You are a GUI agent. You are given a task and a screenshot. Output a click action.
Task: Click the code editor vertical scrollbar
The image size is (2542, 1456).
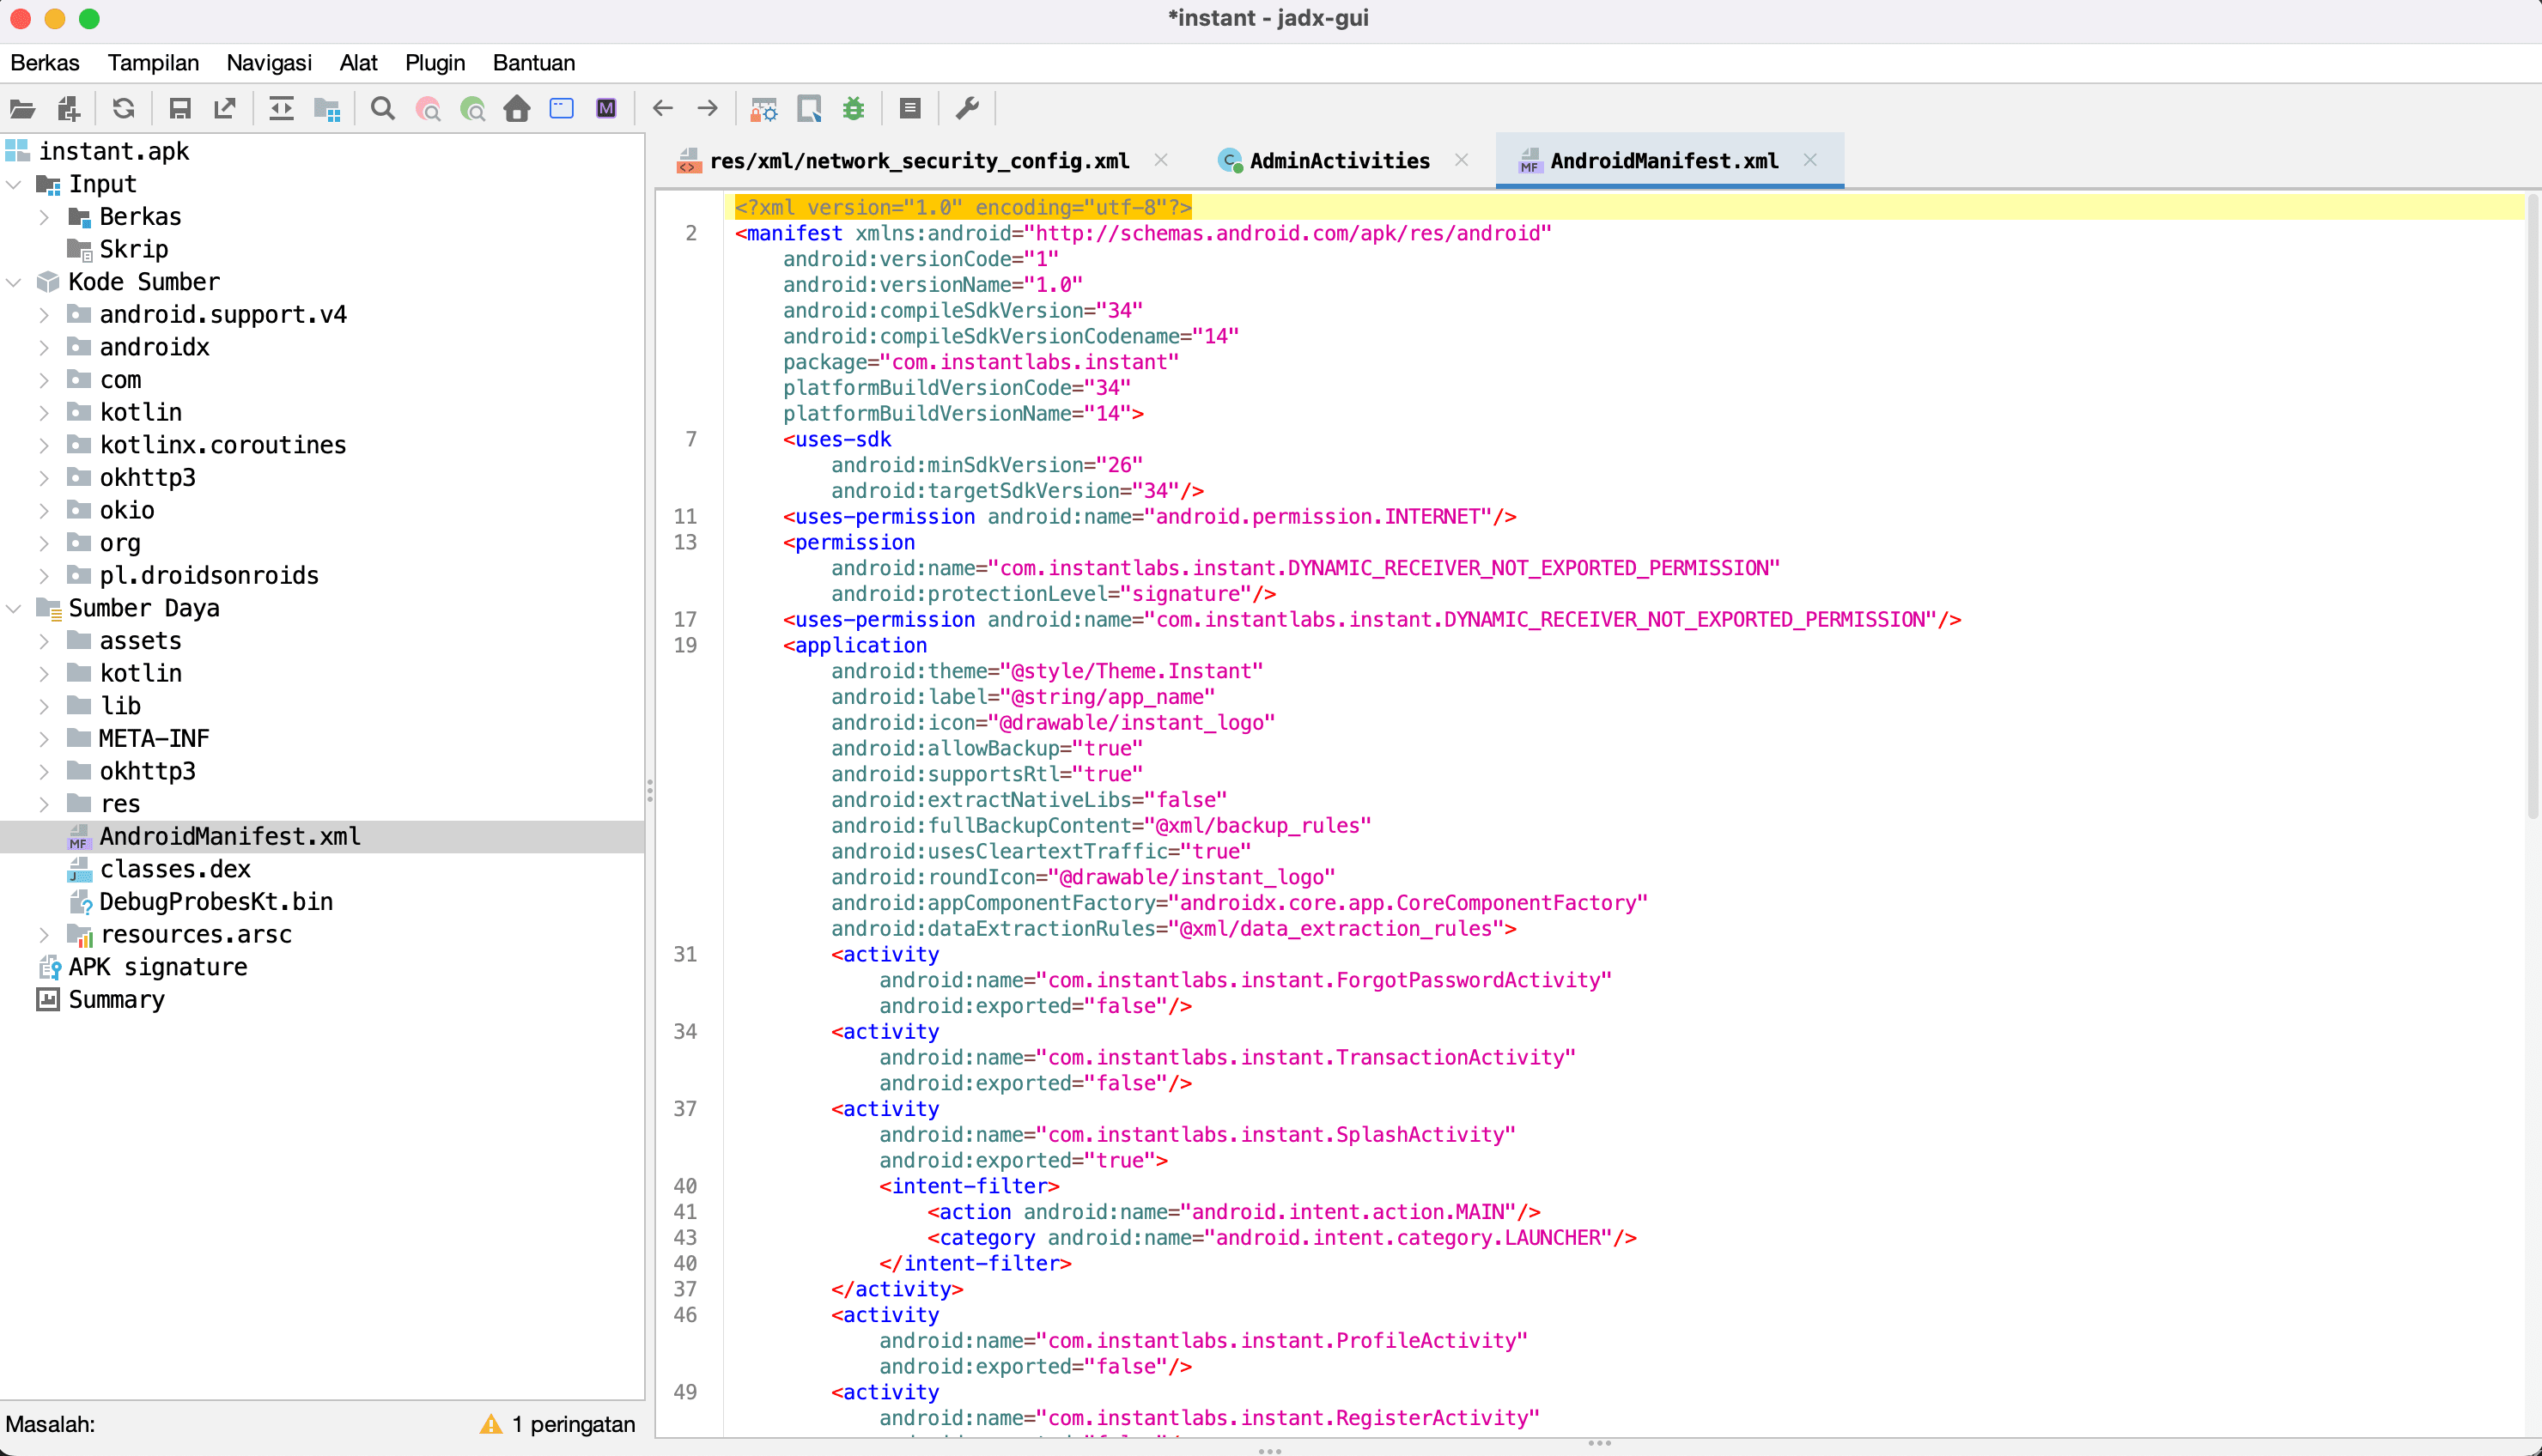click(x=2532, y=500)
